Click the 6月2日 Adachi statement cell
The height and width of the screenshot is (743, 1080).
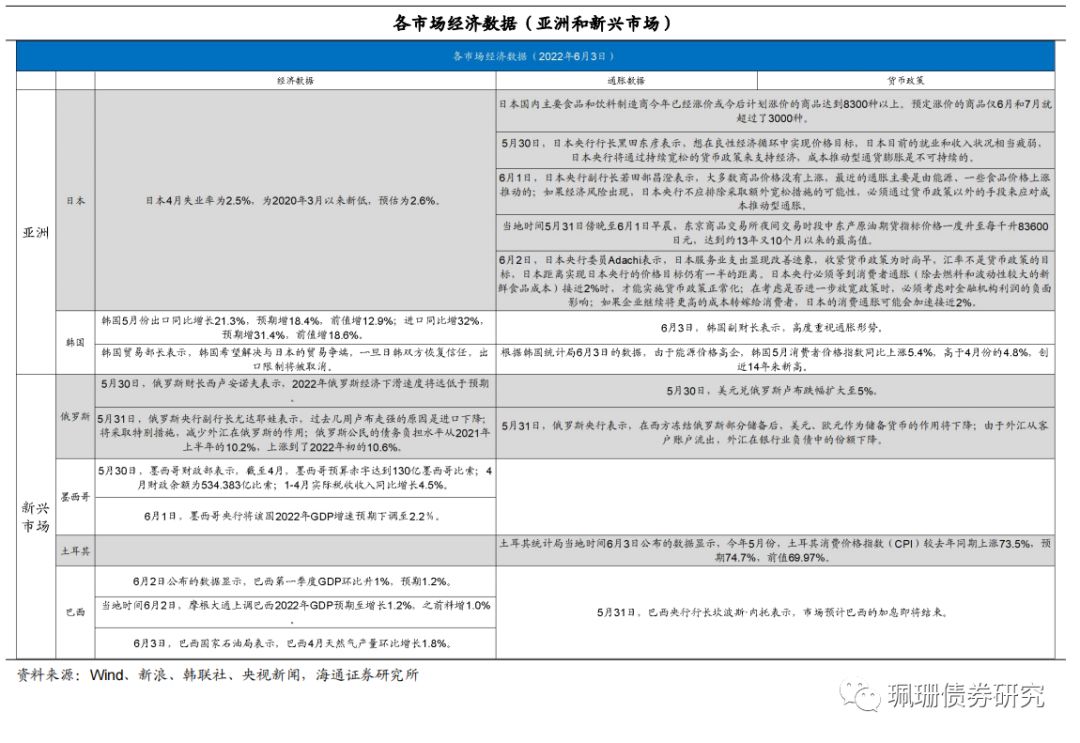pos(776,281)
